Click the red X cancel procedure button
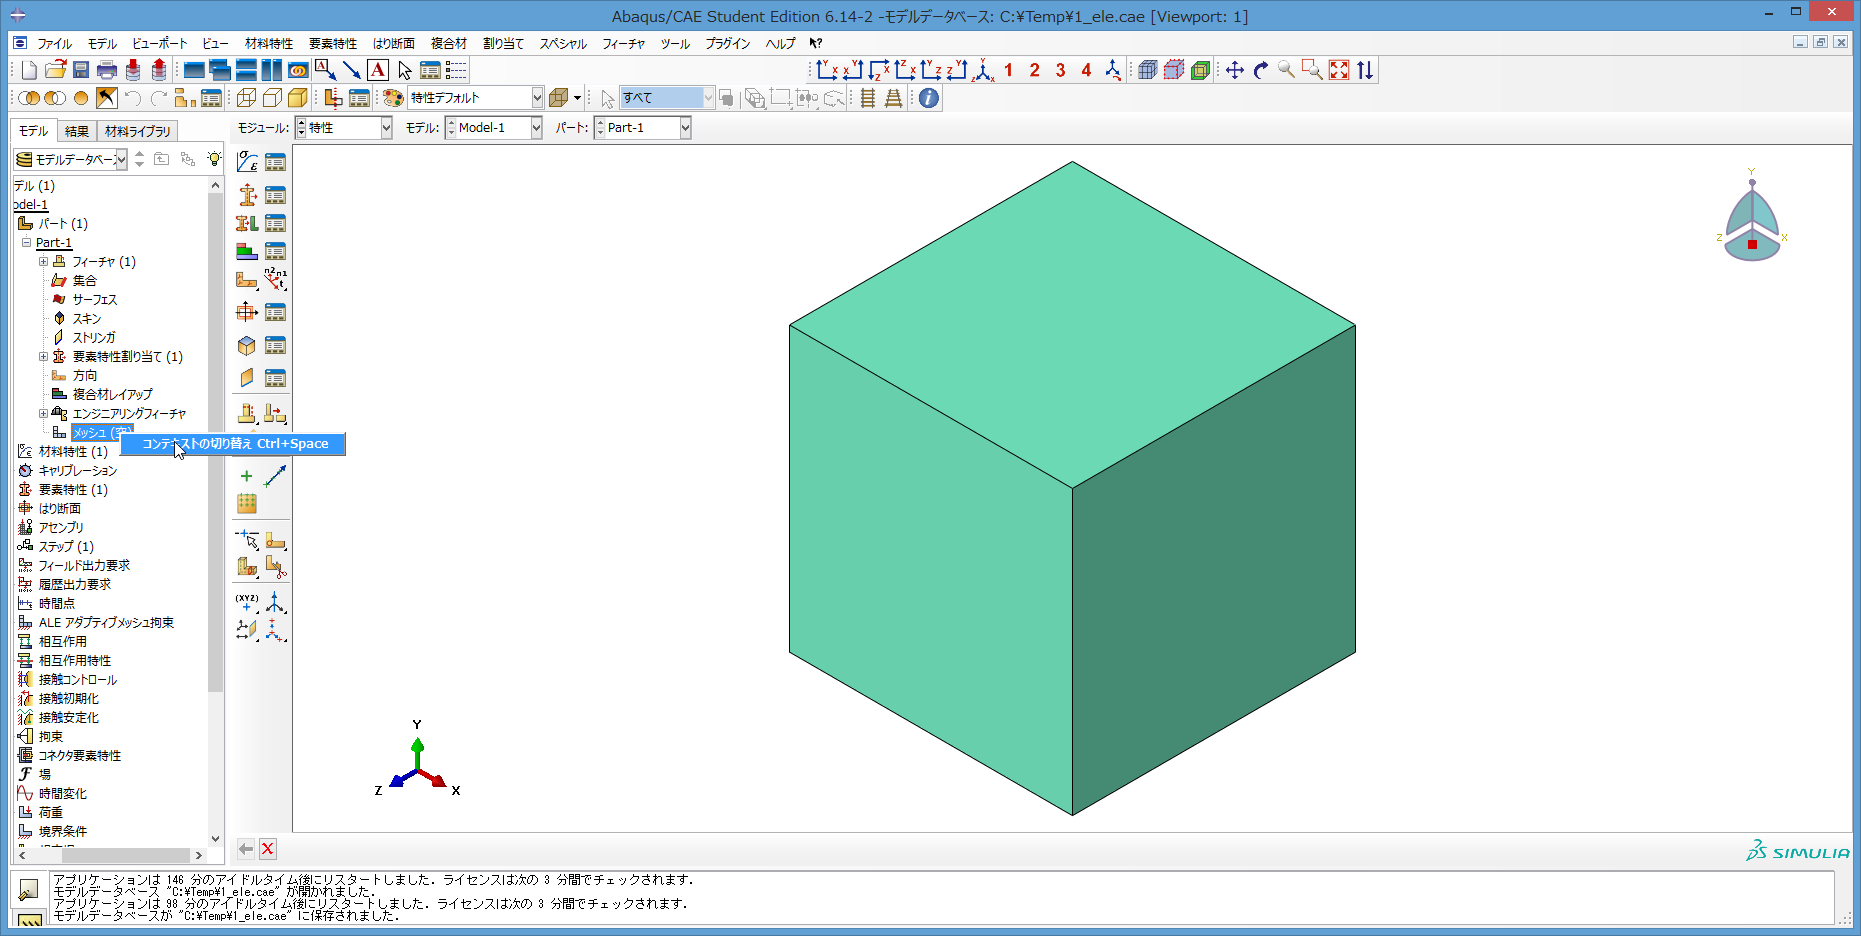The width and height of the screenshot is (1861, 936). tap(268, 849)
